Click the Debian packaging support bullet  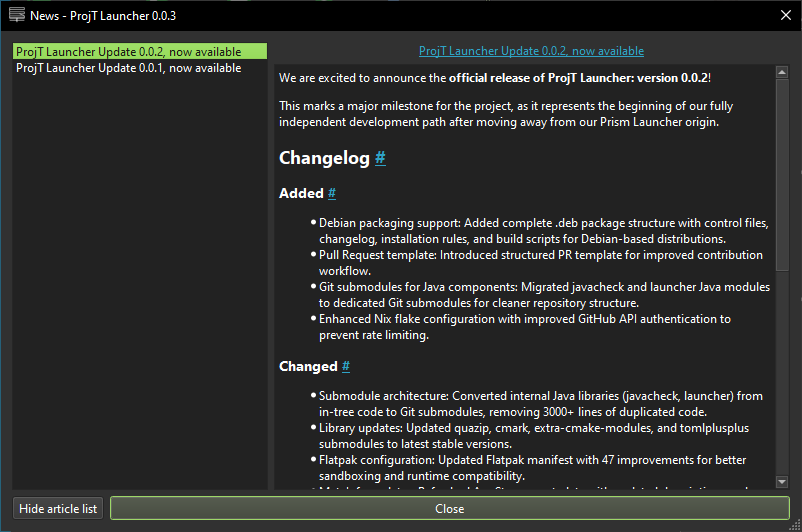[540, 222]
